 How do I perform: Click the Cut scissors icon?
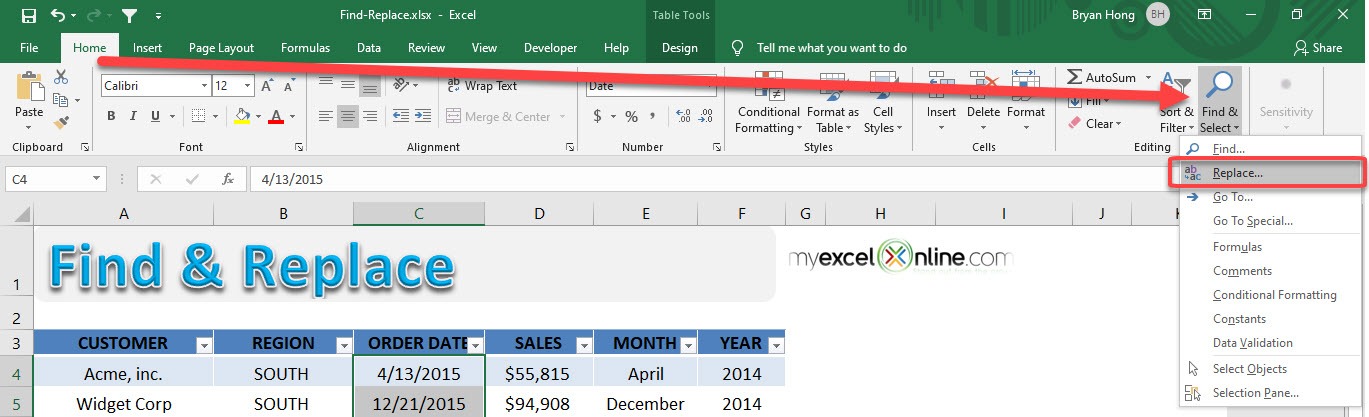click(62, 77)
